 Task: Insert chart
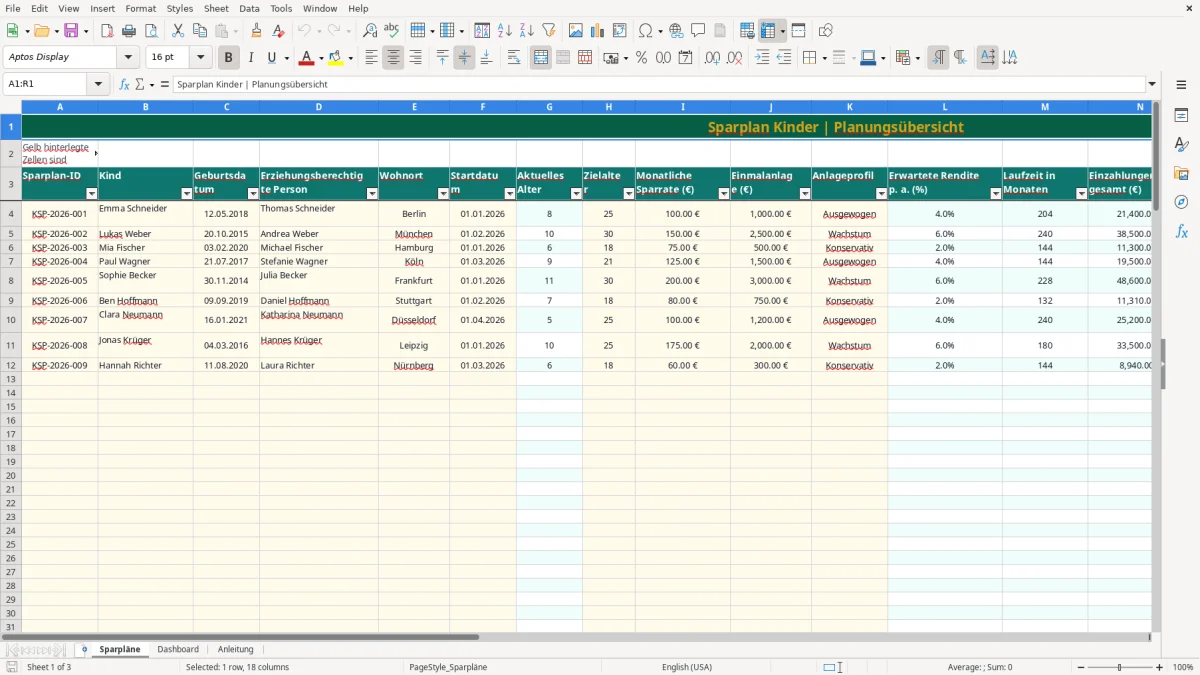click(x=598, y=31)
